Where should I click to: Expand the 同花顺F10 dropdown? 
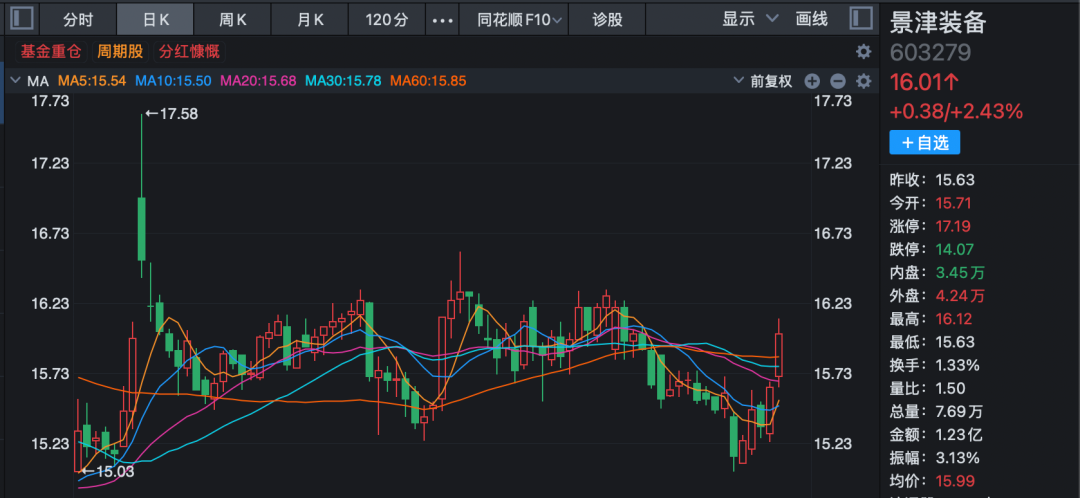[x=519, y=19]
